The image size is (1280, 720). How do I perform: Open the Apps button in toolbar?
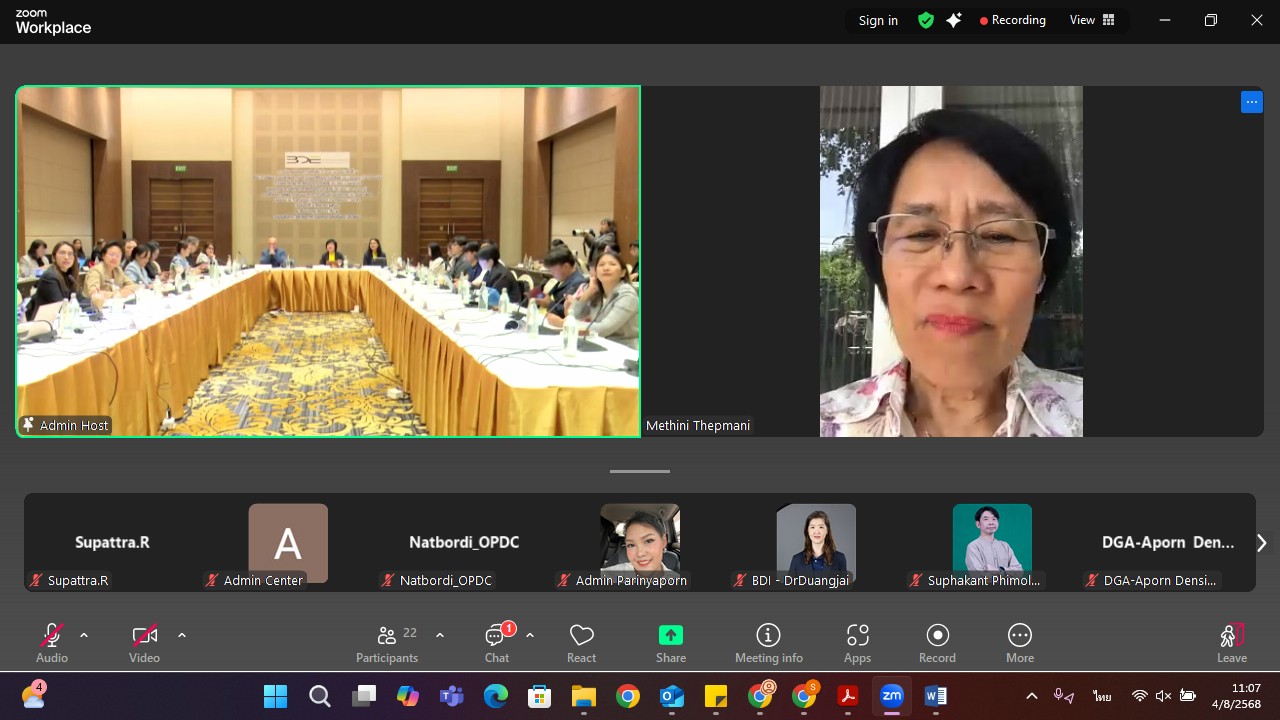pos(857,642)
